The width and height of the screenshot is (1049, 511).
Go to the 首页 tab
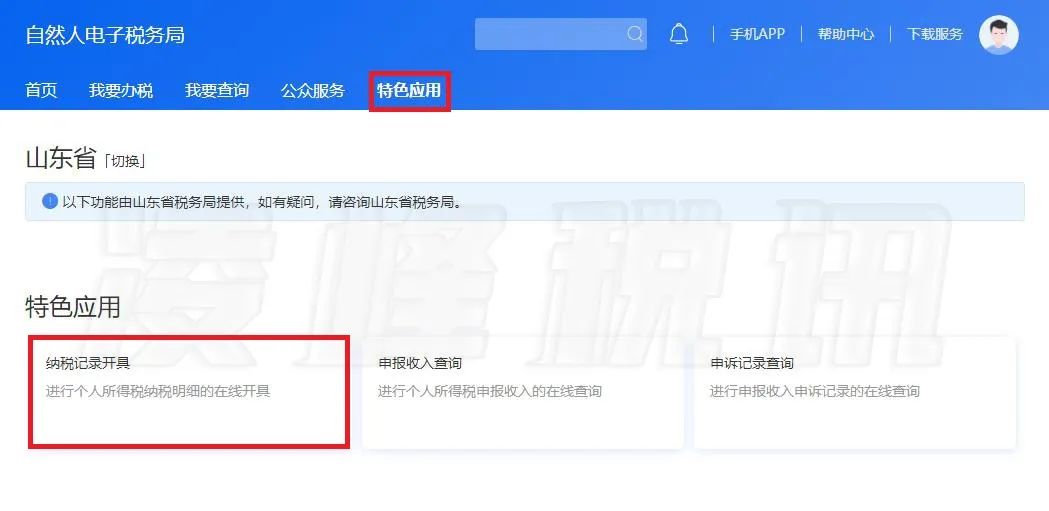[x=41, y=90]
